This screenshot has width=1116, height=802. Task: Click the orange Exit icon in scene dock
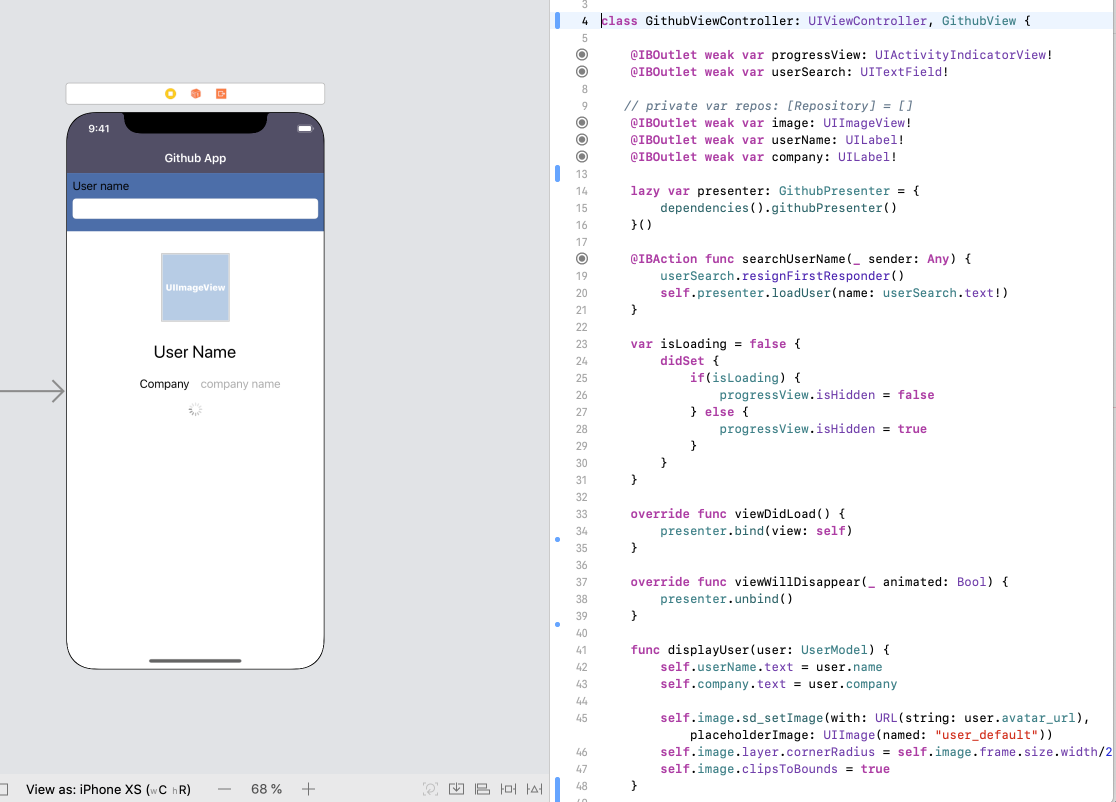point(221,94)
